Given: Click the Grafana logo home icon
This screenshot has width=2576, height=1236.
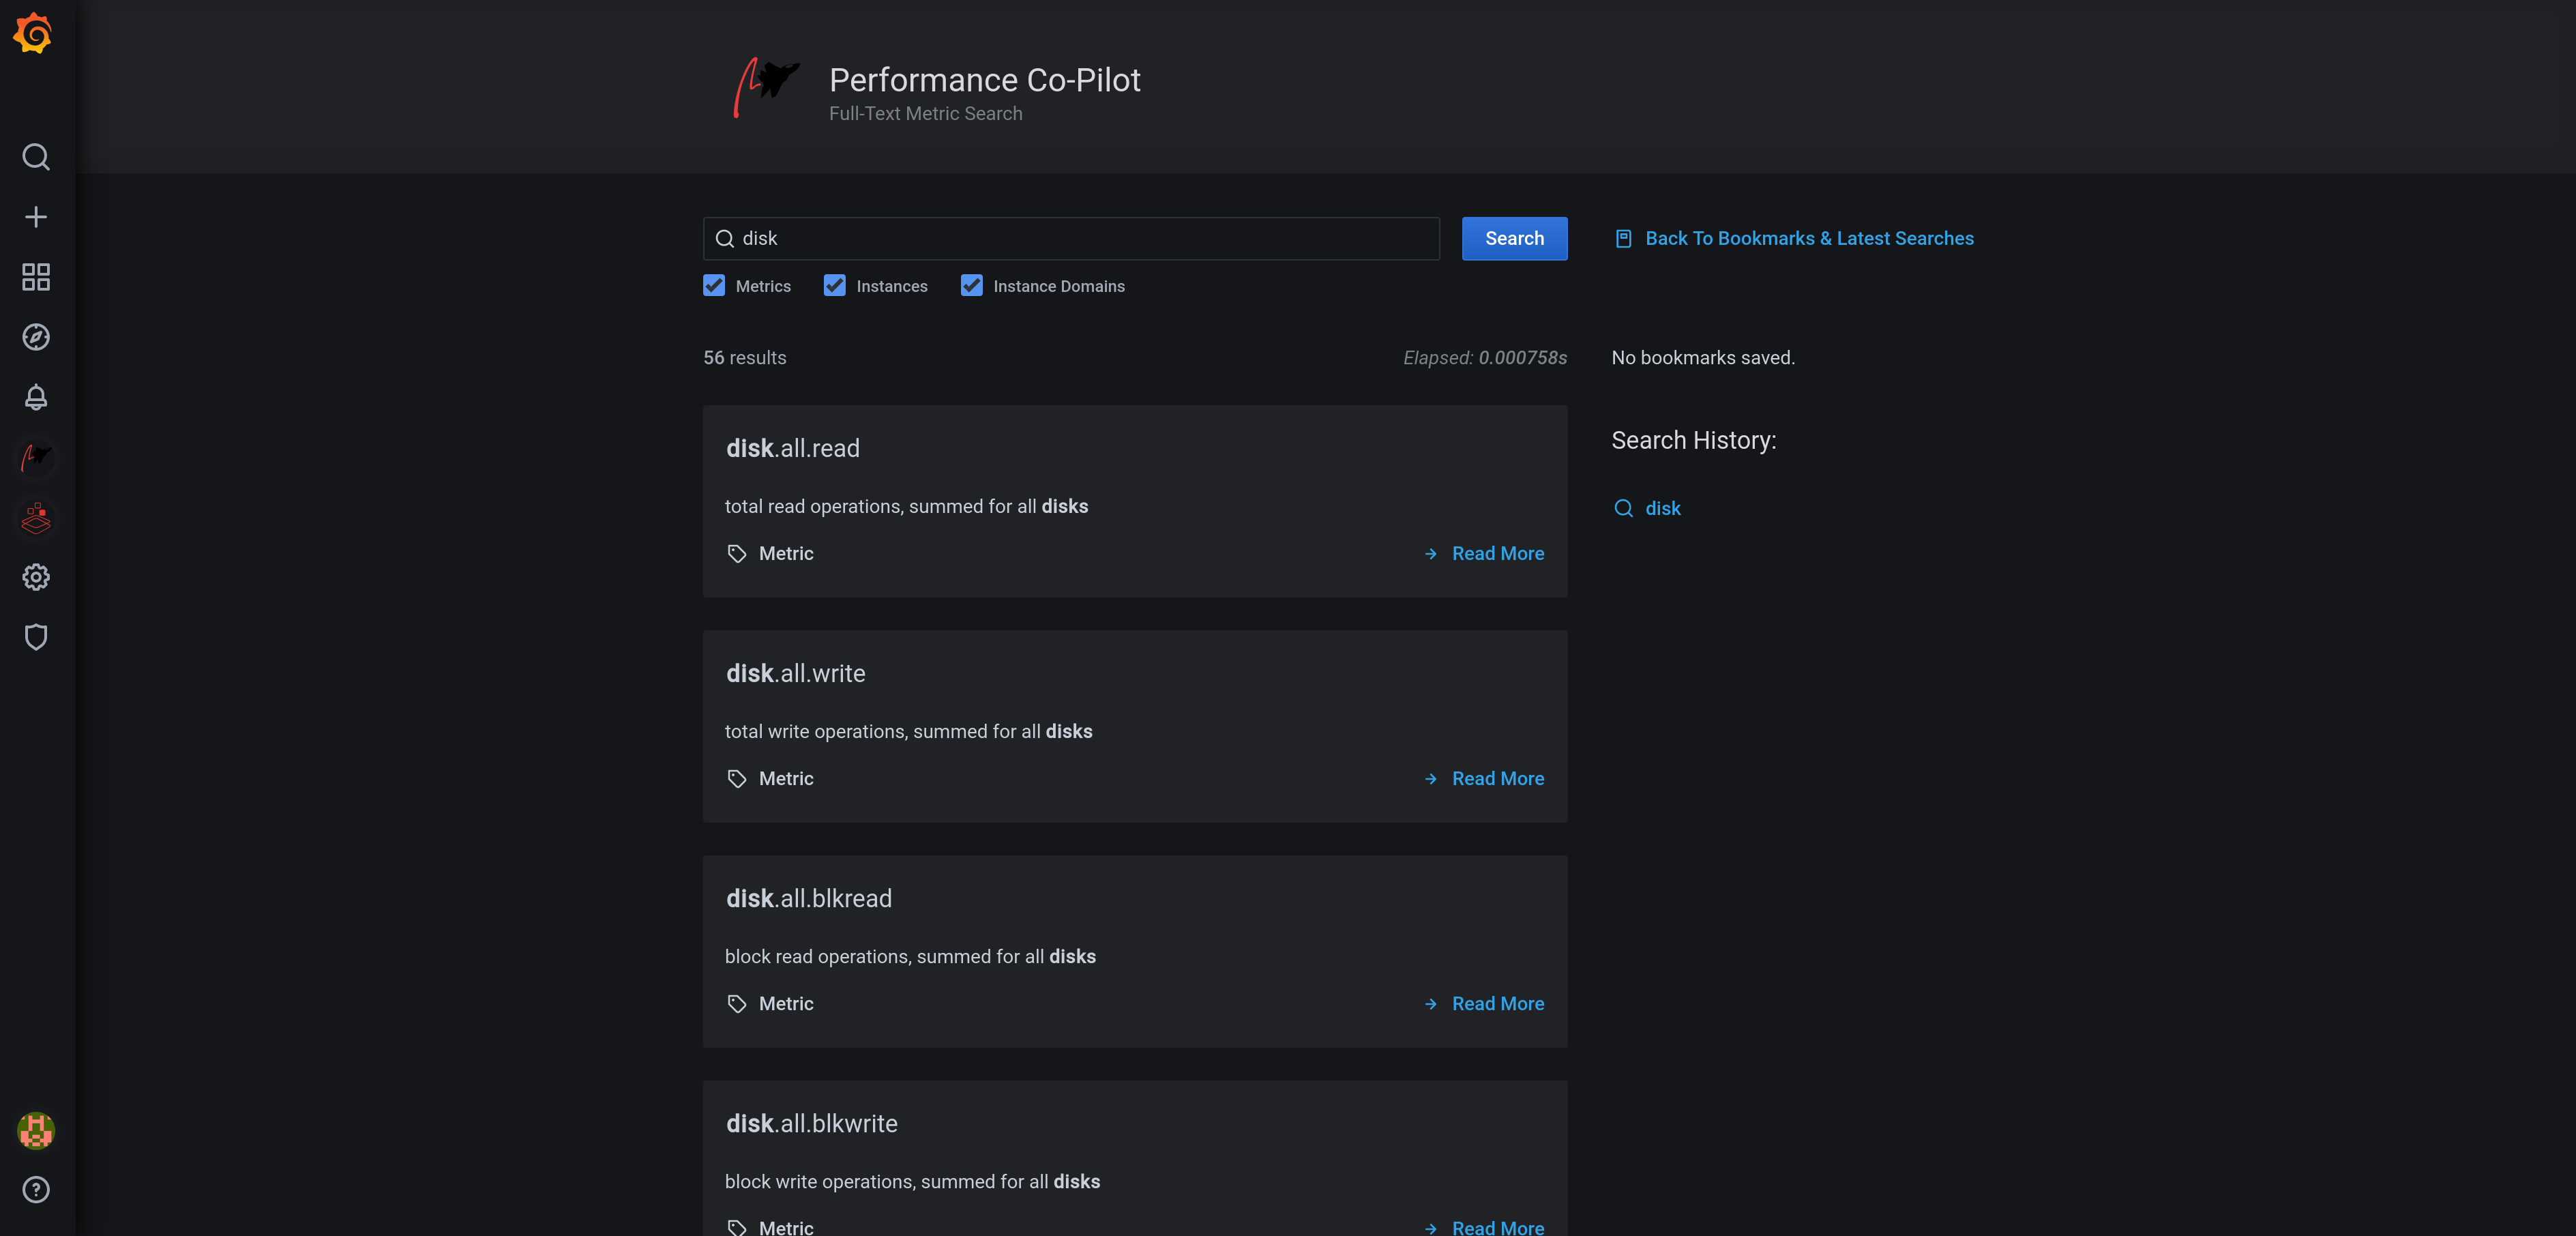Looking at the screenshot, I should (34, 34).
